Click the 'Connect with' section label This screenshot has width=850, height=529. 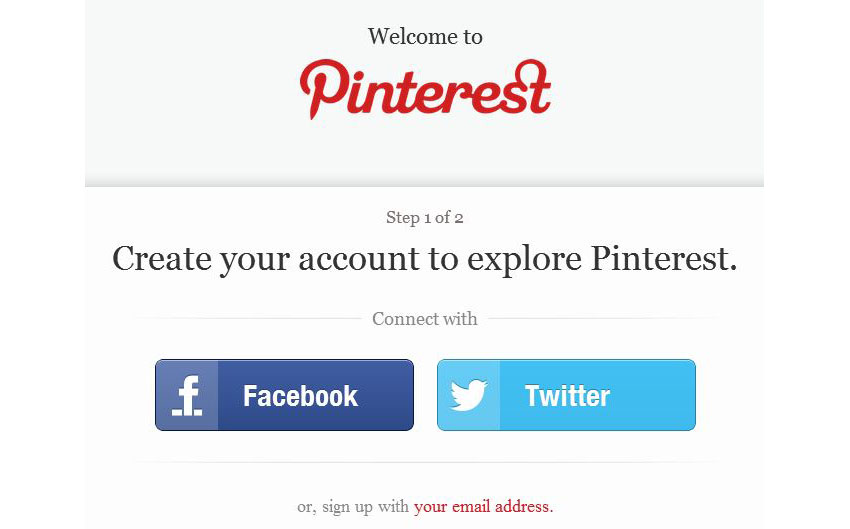(x=424, y=319)
